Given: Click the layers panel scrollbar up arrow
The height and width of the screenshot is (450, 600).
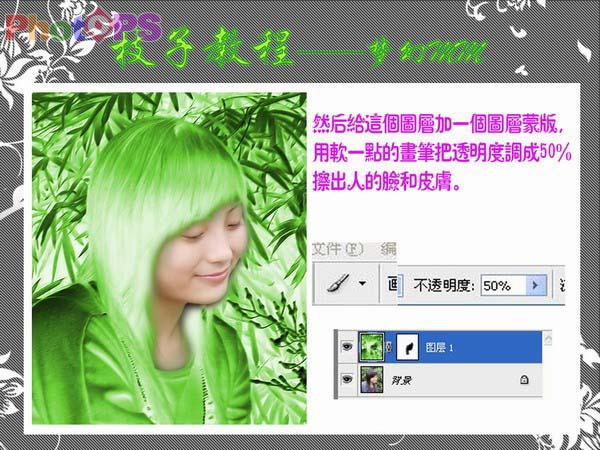Looking at the screenshot, I should (x=548, y=339).
